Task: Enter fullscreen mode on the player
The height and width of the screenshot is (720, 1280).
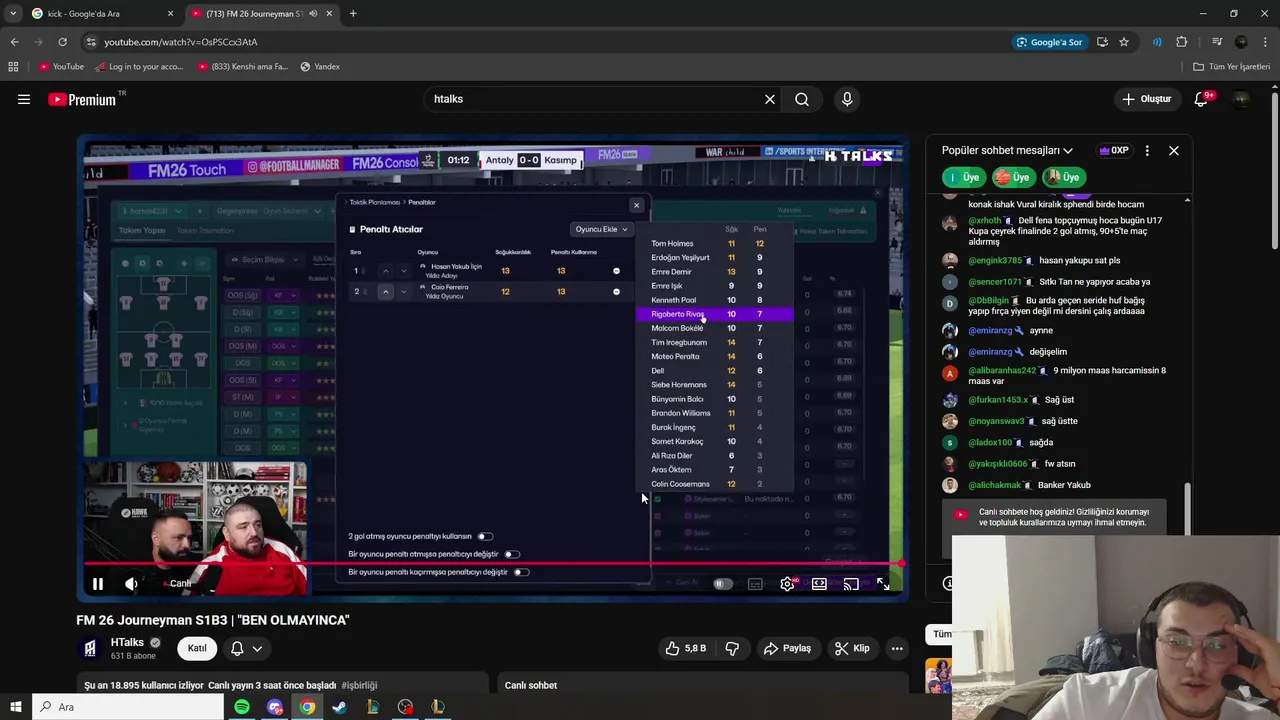Action: coord(883,584)
